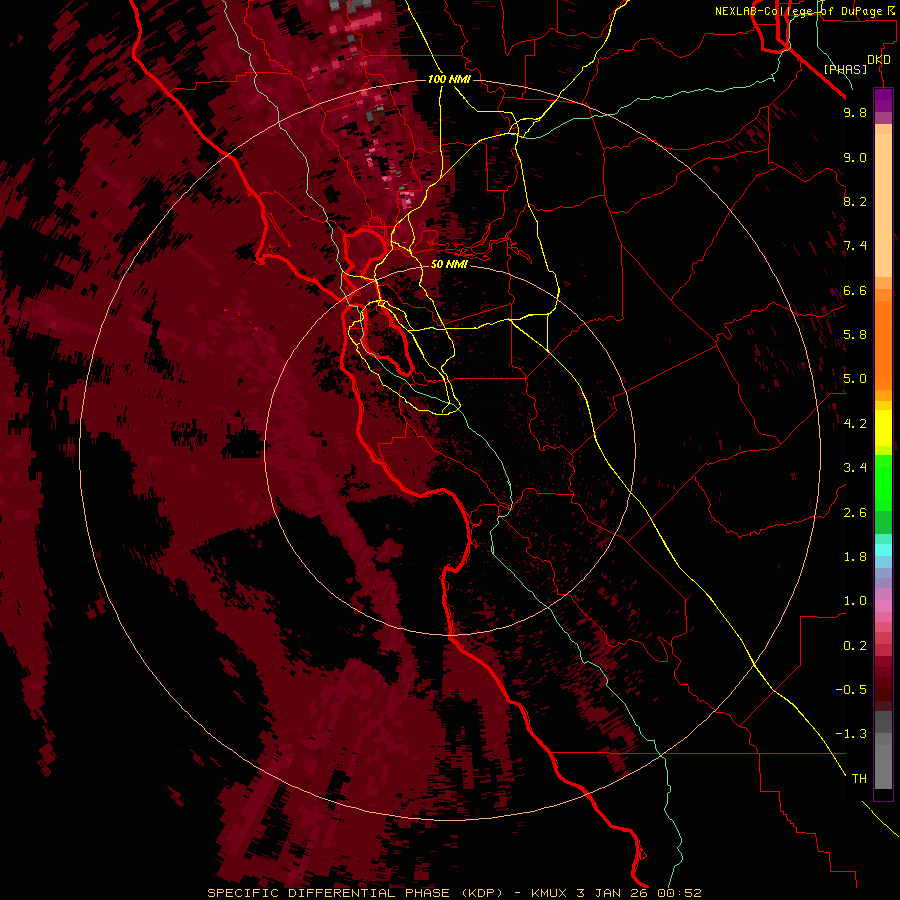Click the -0.5 scale value

[x=851, y=689]
